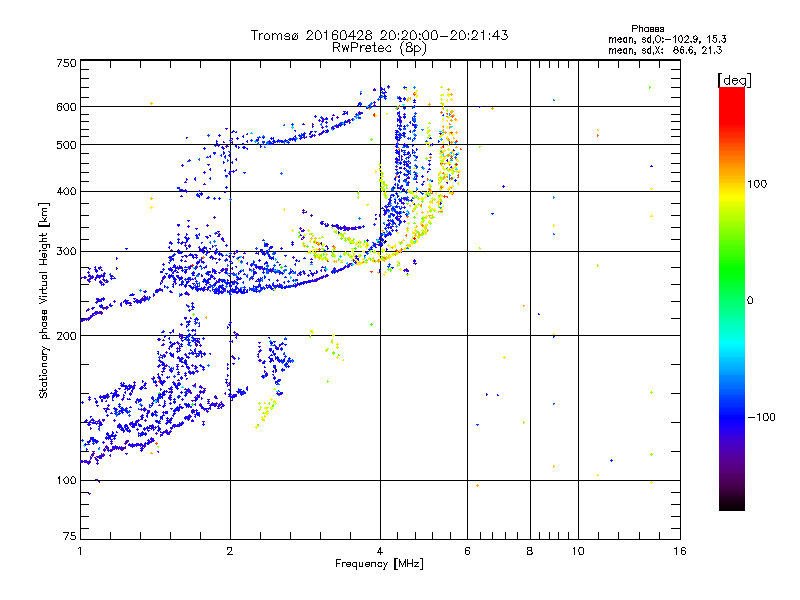Click the y-axis '750' tick label

click(x=66, y=63)
